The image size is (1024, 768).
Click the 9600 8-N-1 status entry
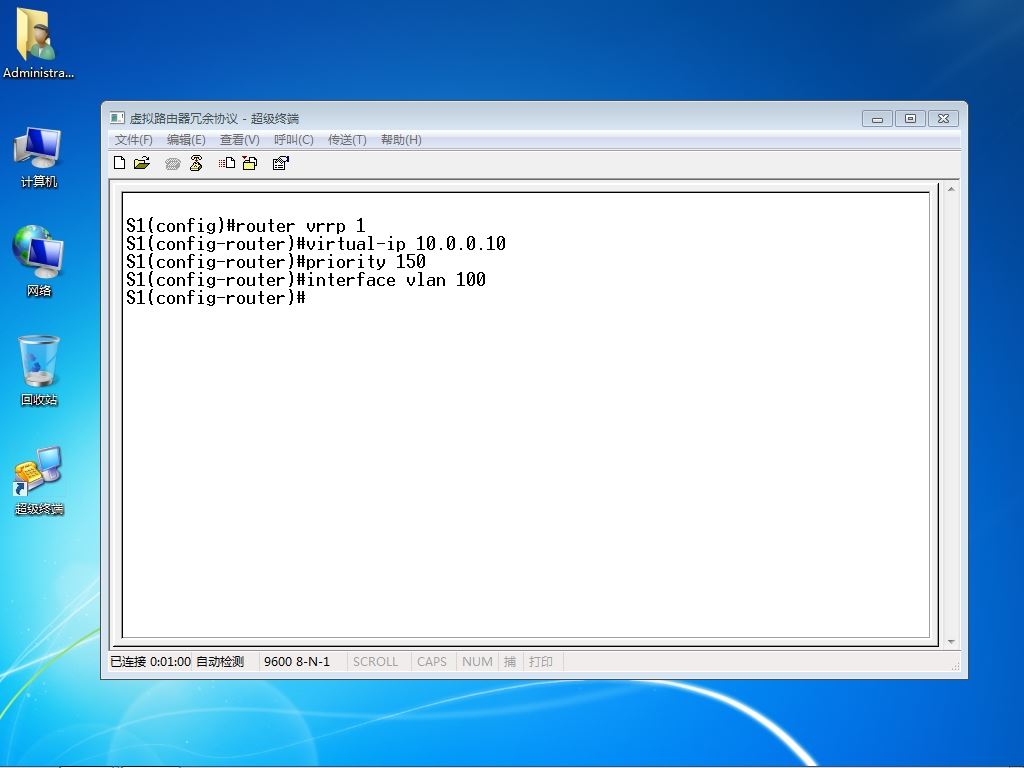(297, 662)
